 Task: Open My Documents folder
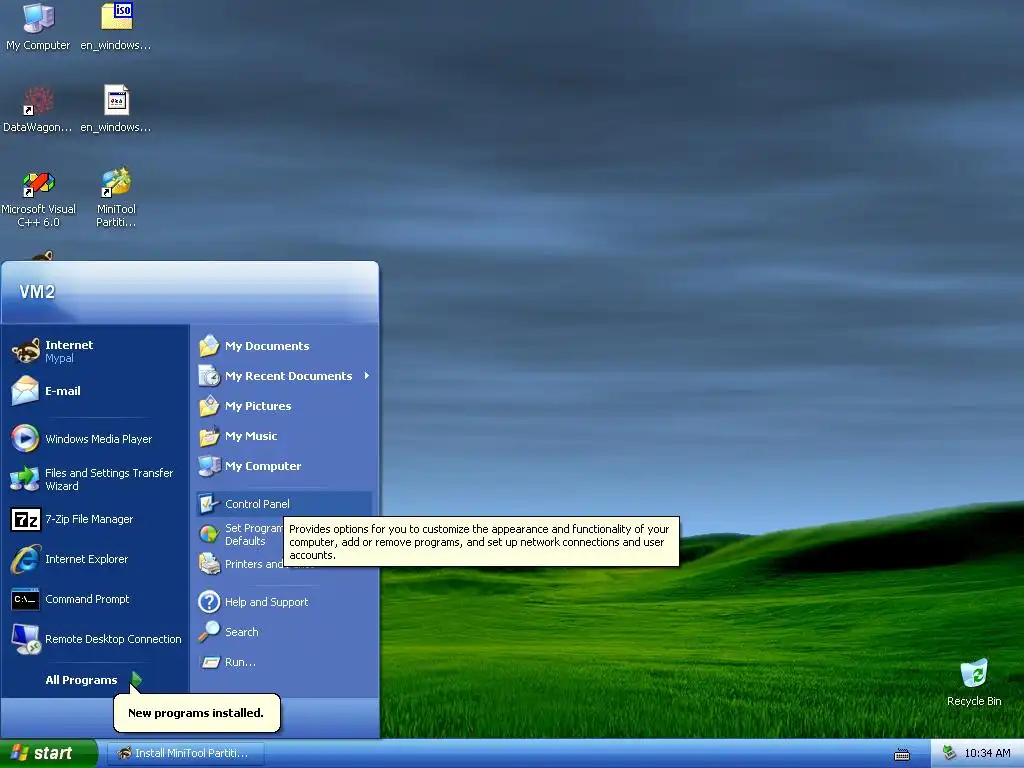point(284,345)
